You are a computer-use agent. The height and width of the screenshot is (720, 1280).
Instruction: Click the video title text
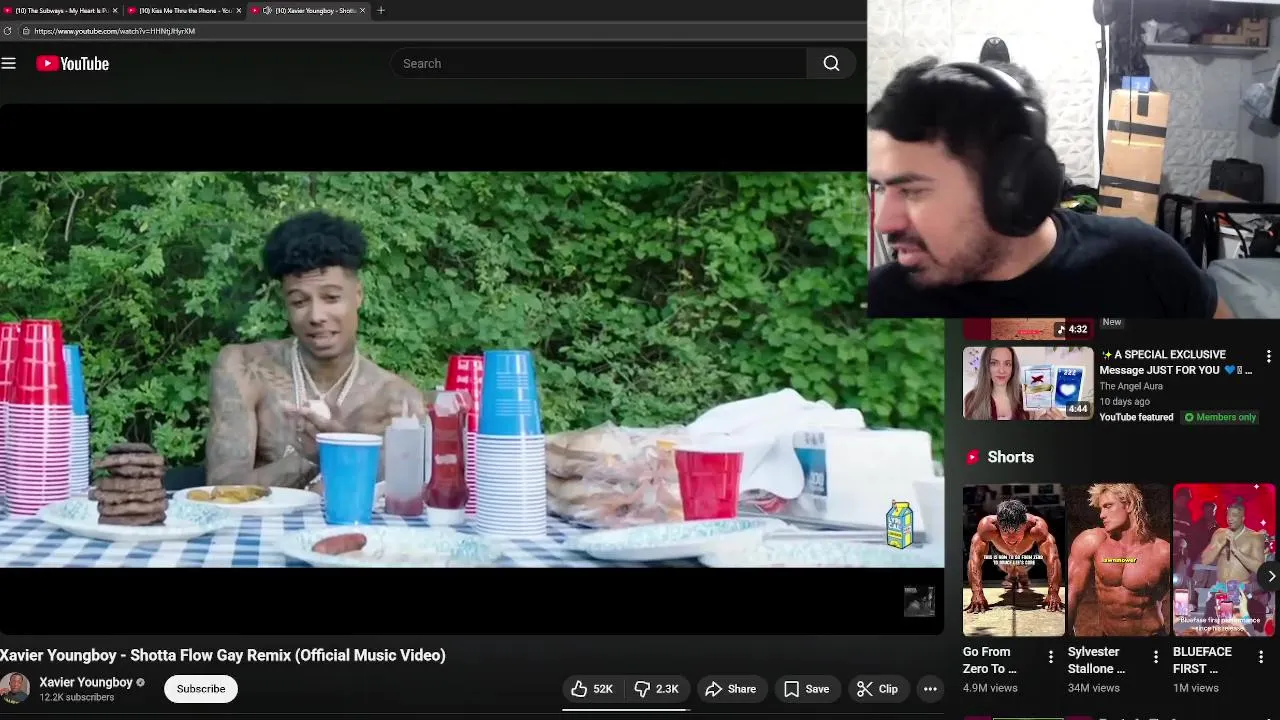tap(223, 655)
